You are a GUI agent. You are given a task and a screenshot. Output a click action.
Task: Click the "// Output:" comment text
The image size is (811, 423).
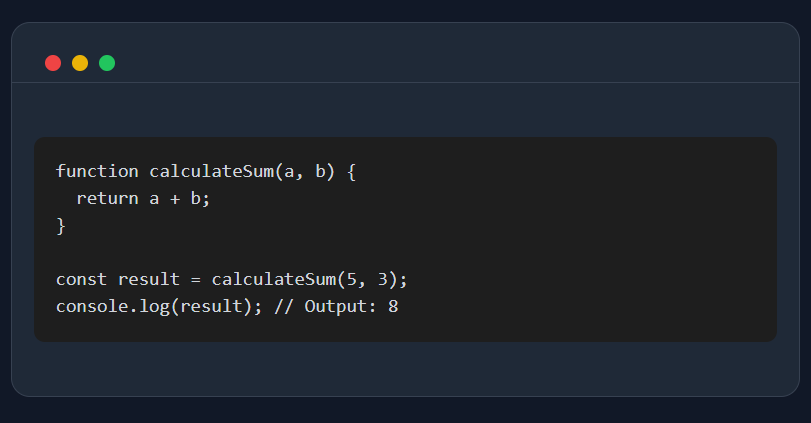320,306
